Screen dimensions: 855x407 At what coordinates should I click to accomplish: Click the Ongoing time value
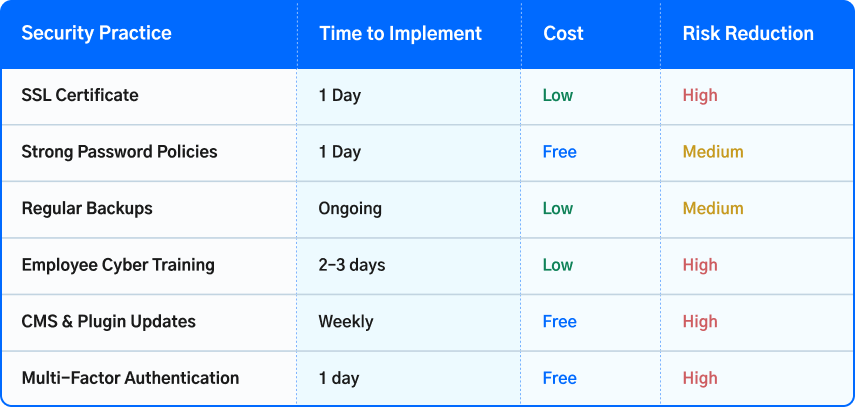pyautogui.click(x=350, y=208)
